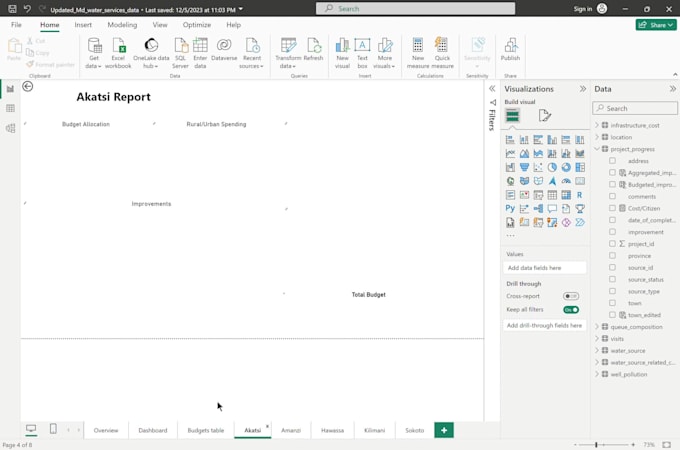Collapse the project_progress table

click(x=597, y=149)
